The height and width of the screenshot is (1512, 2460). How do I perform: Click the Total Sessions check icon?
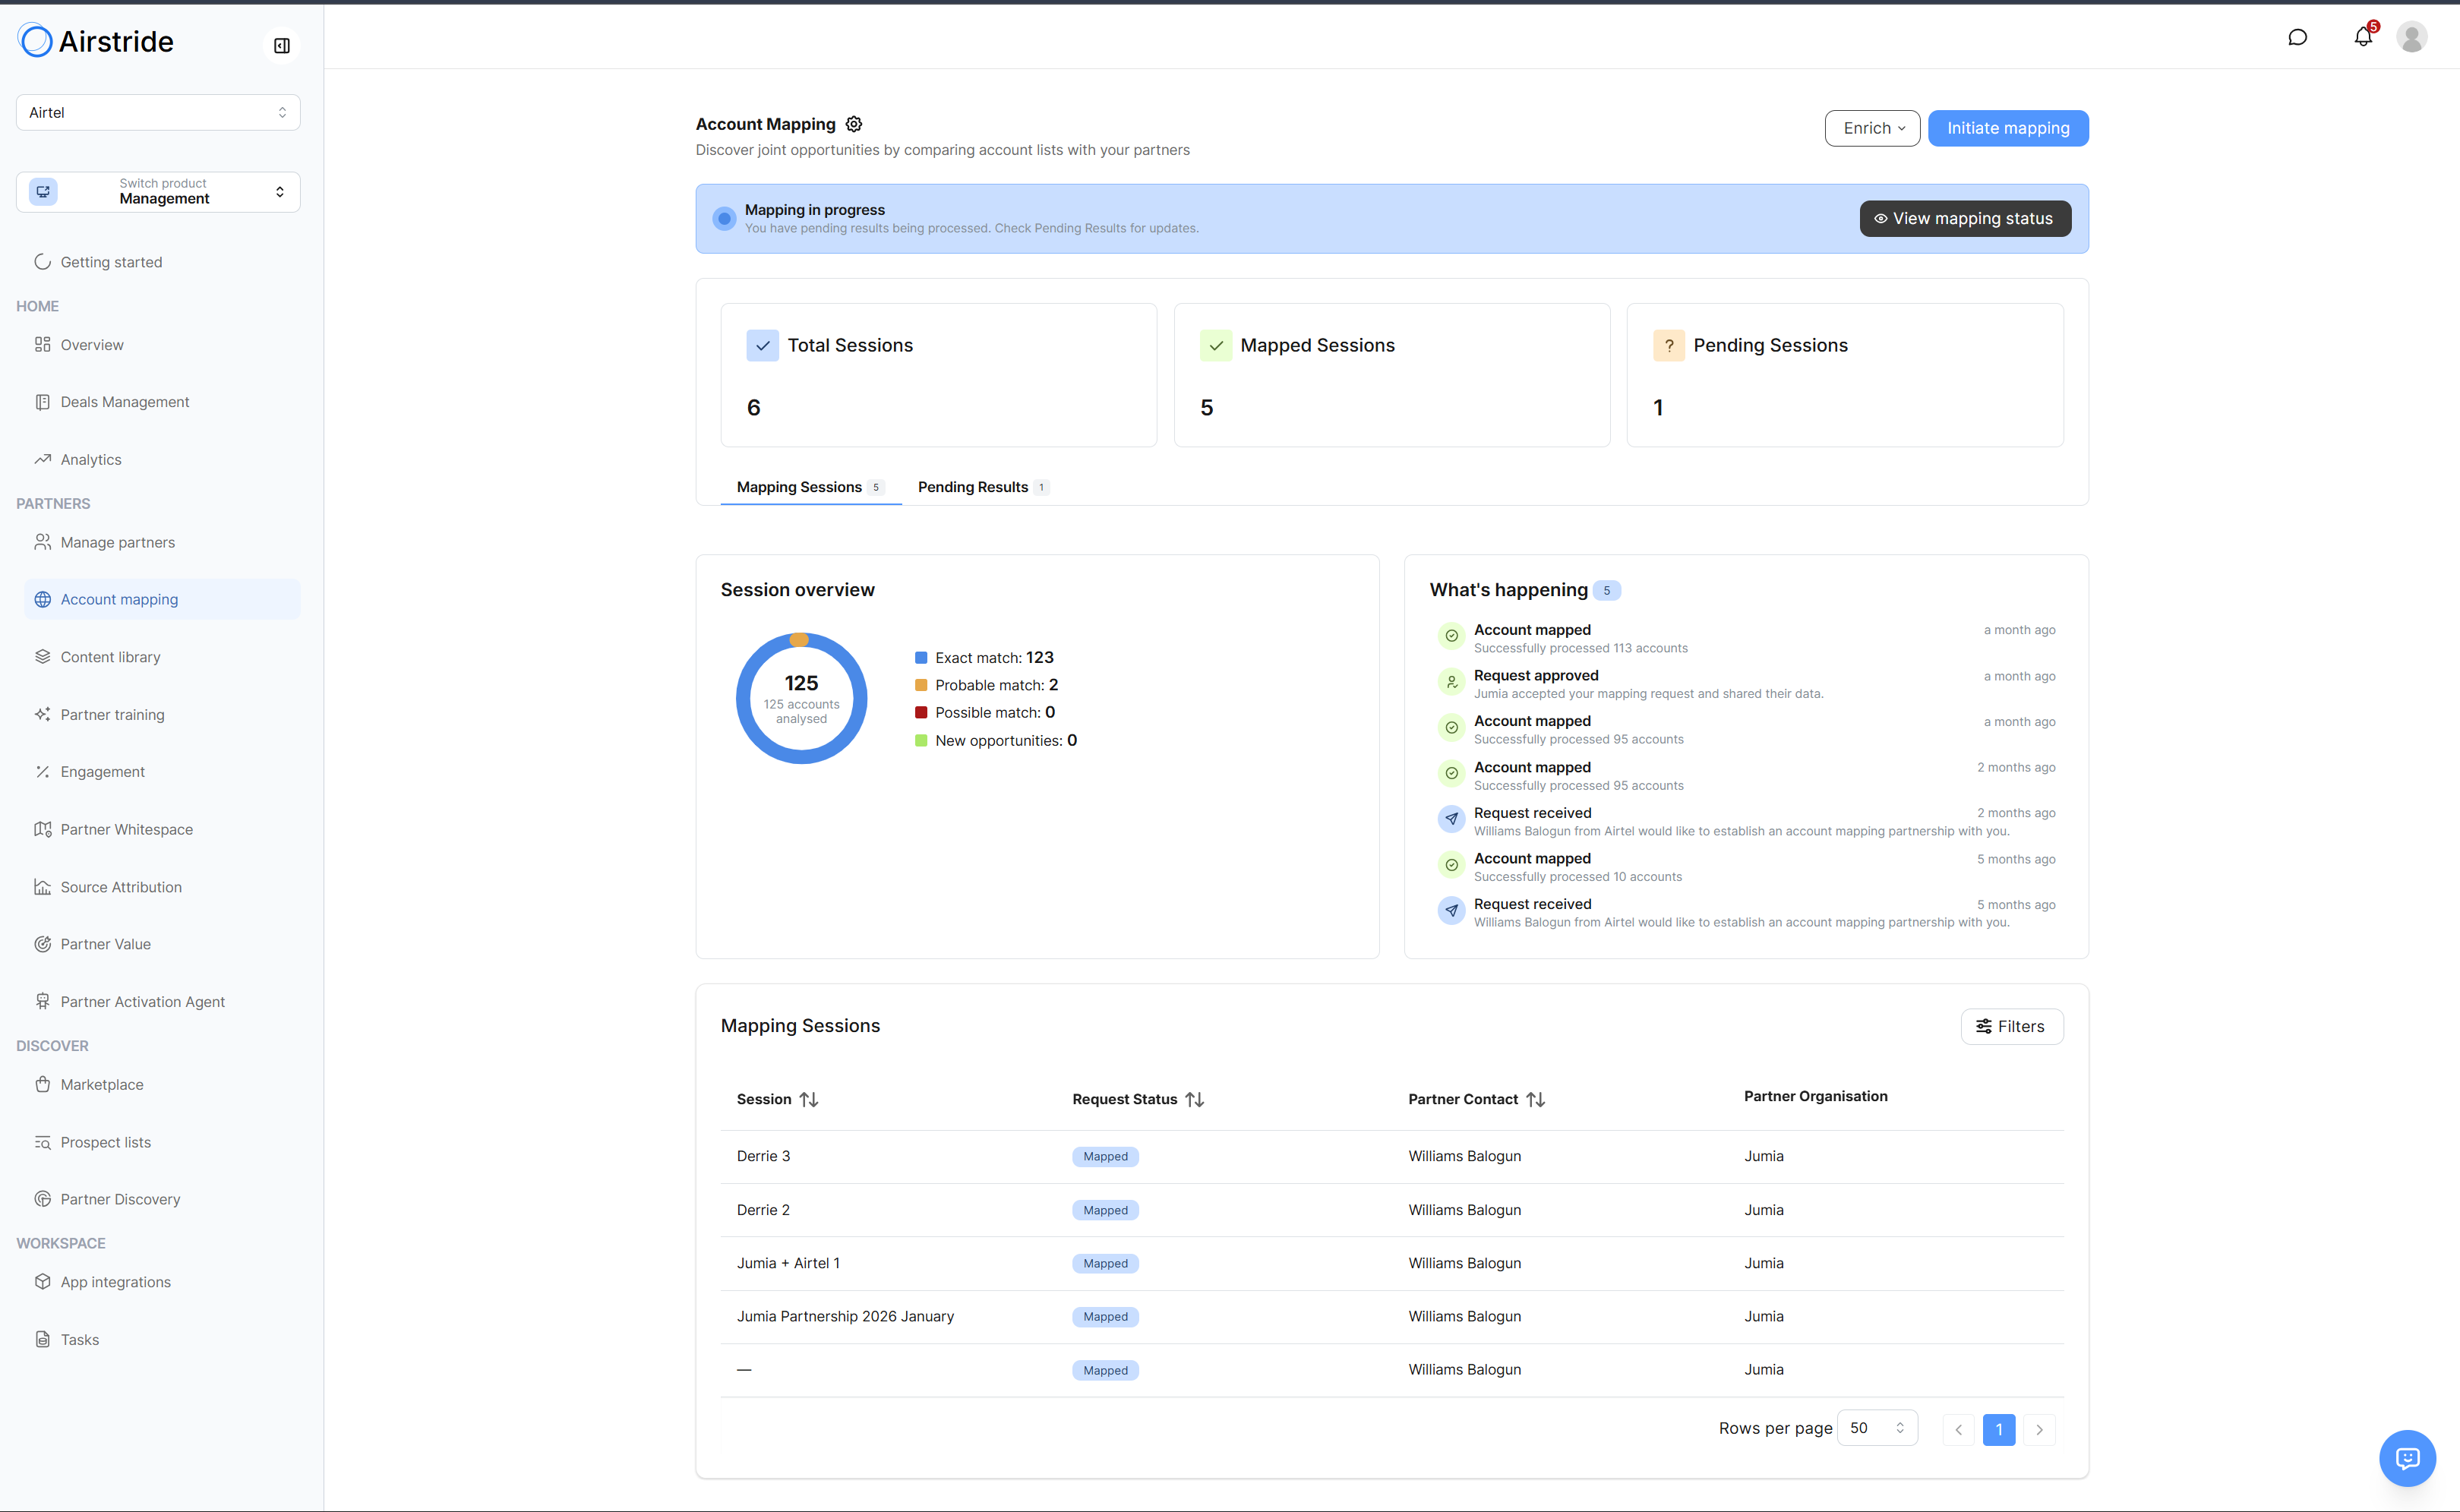762,346
